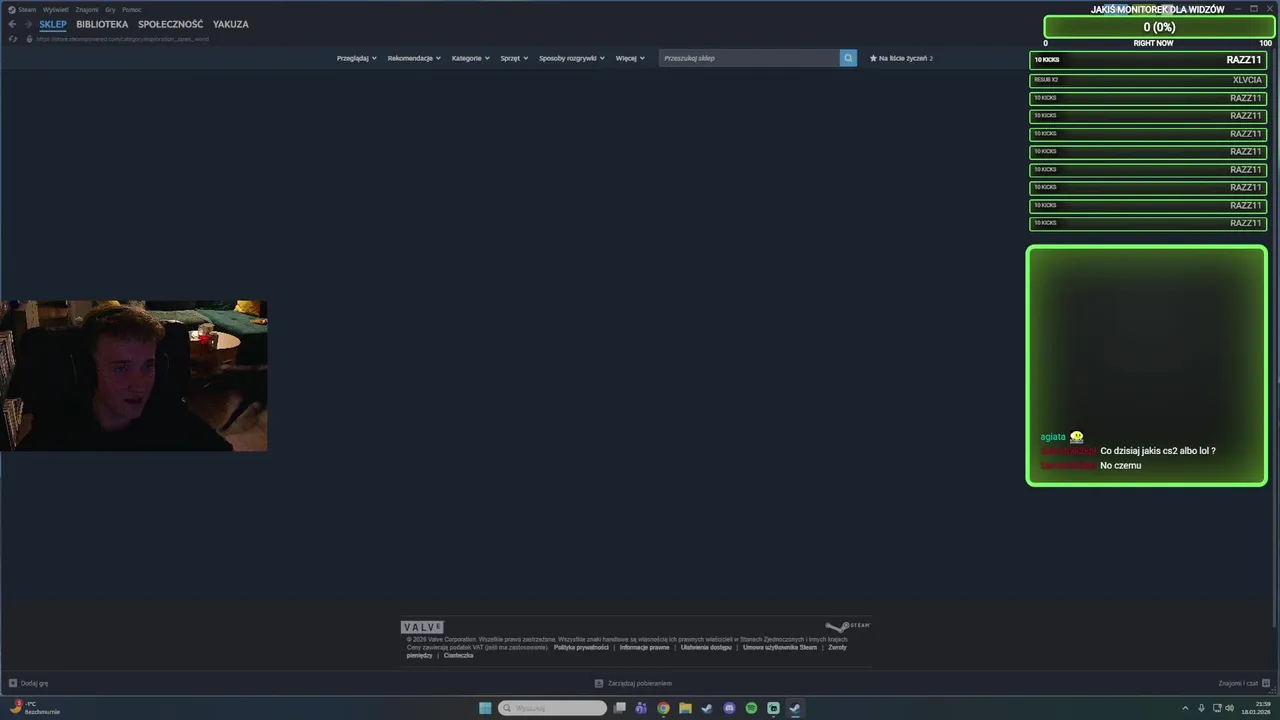Open Ułatwienia dostępu link
The image size is (1280, 720).
coord(706,647)
